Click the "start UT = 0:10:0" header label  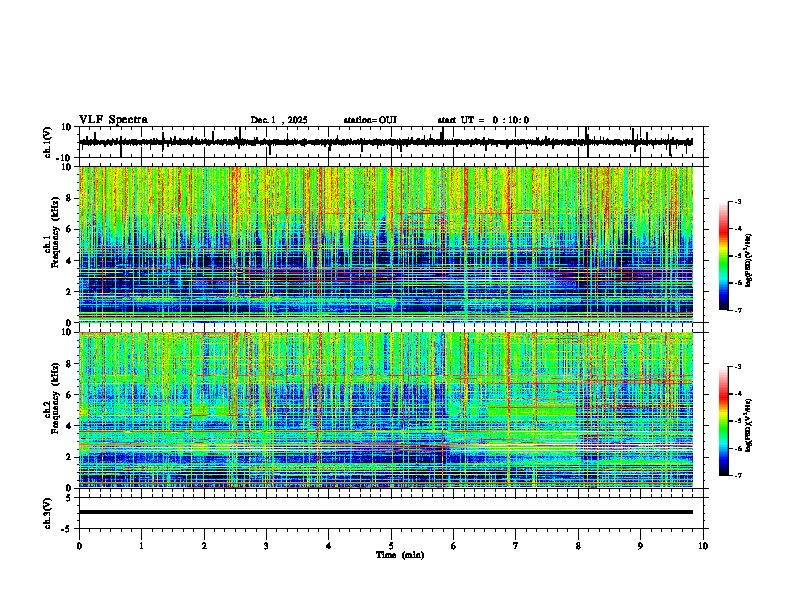coord(483,120)
